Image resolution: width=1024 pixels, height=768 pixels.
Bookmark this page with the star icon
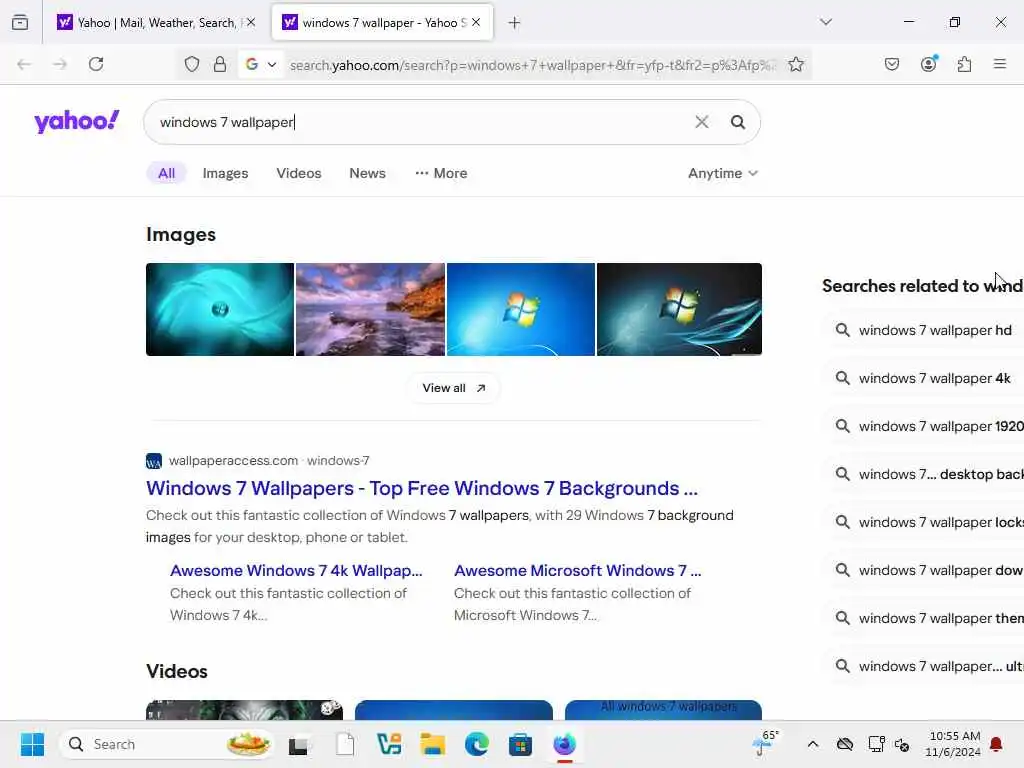[795, 64]
